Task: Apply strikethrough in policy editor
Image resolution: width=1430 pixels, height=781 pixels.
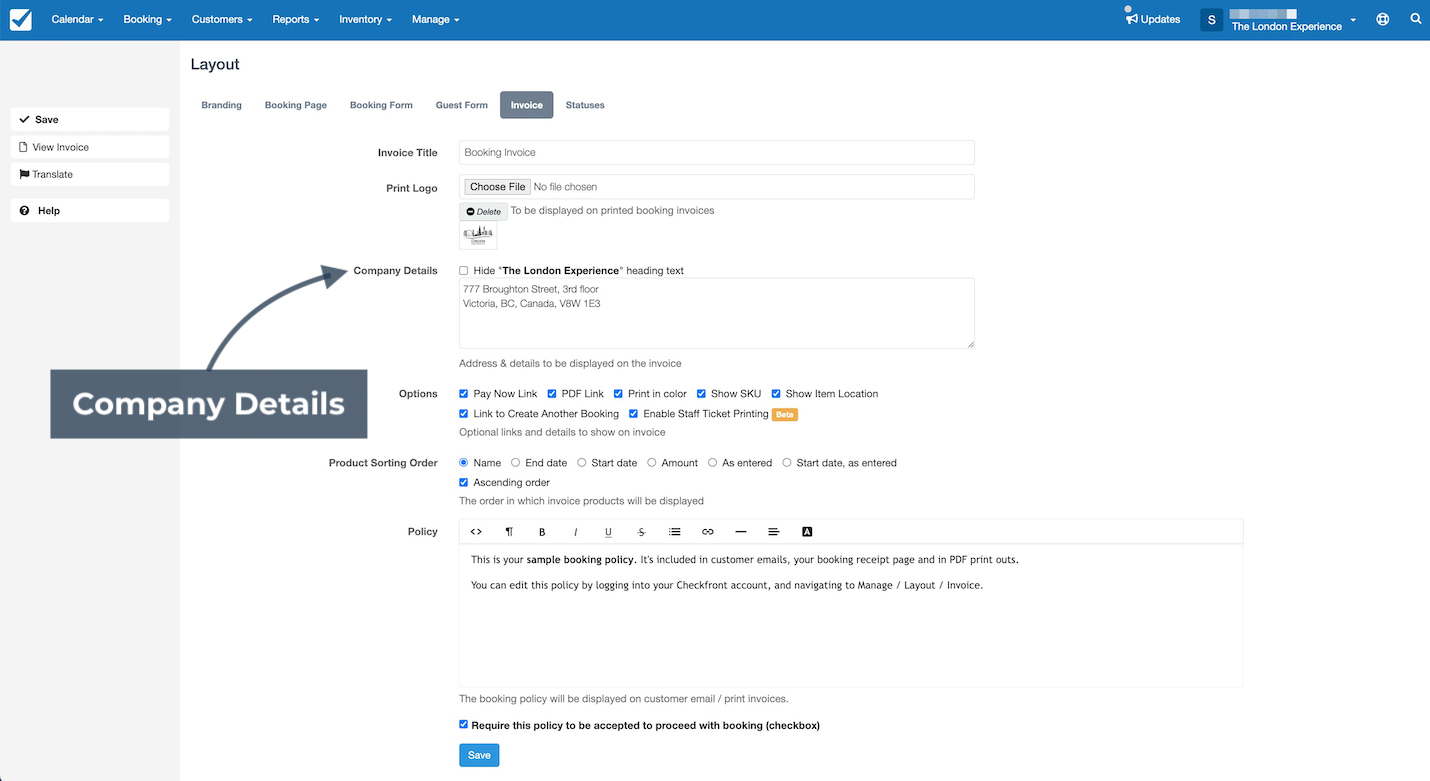Action: (641, 532)
